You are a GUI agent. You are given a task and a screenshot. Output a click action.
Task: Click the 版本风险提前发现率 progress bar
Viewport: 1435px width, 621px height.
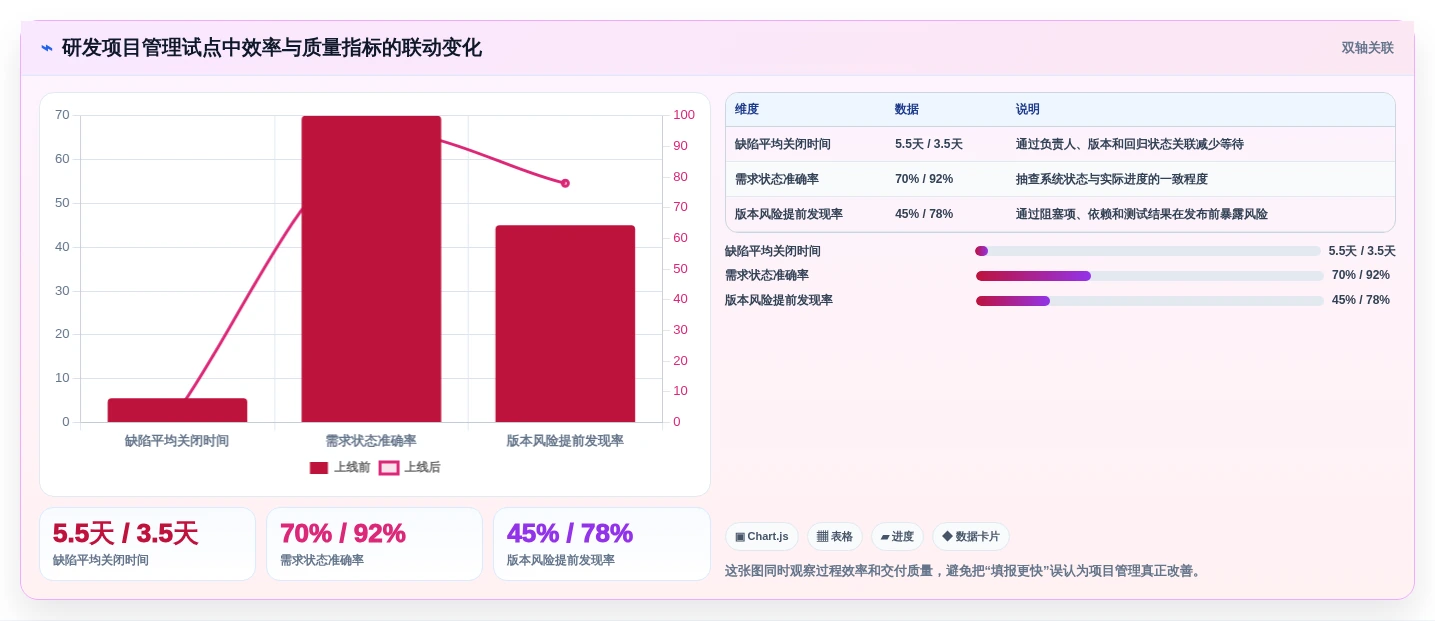pyautogui.click(x=1150, y=301)
